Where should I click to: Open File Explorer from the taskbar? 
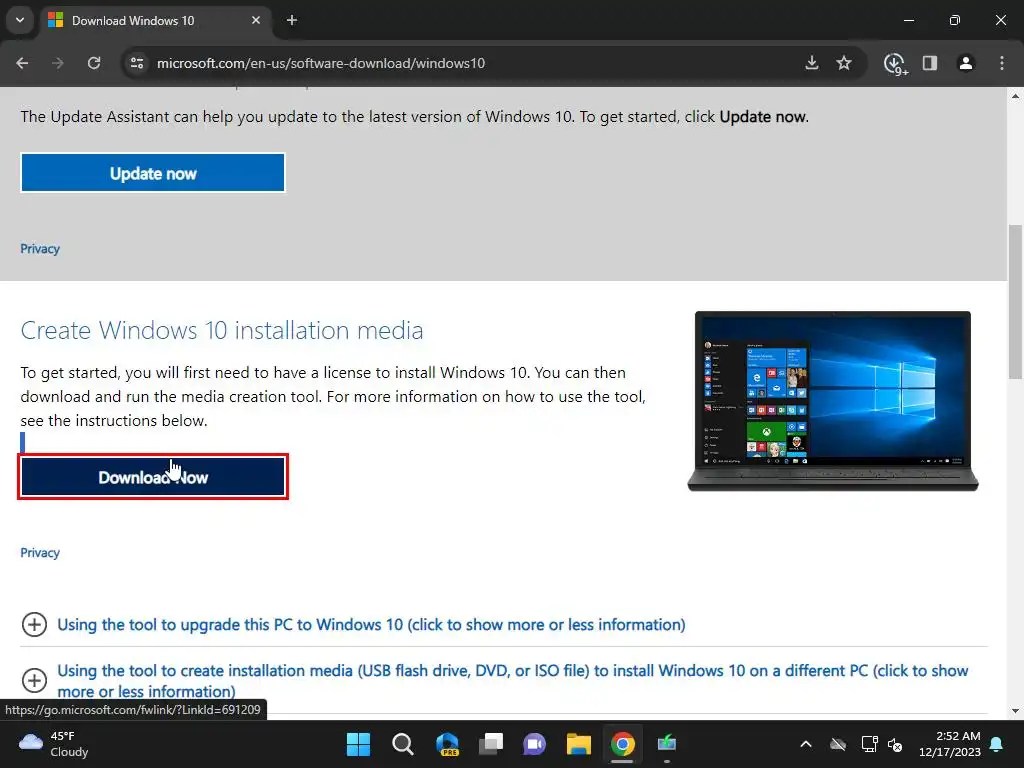click(x=579, y=744)
